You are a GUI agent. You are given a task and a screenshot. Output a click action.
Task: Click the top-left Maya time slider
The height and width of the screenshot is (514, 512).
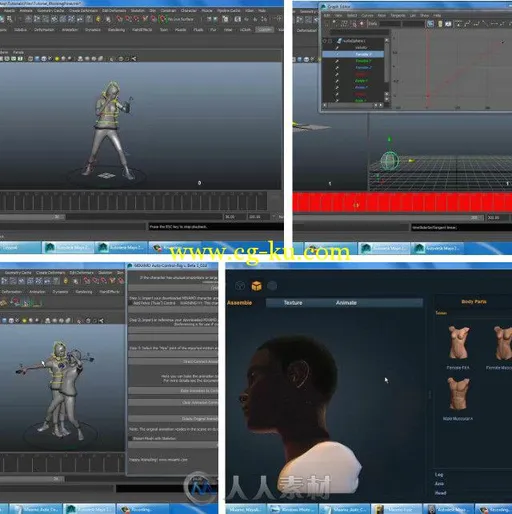[x=133, y=201]
